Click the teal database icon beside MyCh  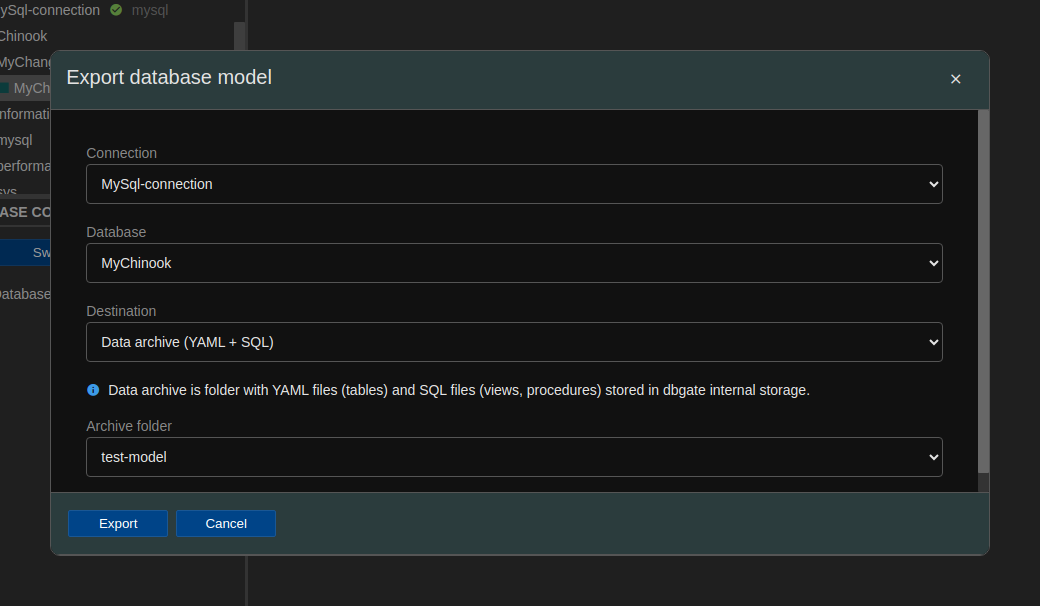pos(5,88)
